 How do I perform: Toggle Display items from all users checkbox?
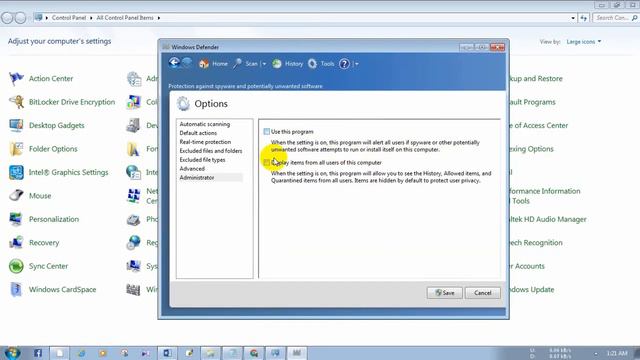tap(267, 162)
